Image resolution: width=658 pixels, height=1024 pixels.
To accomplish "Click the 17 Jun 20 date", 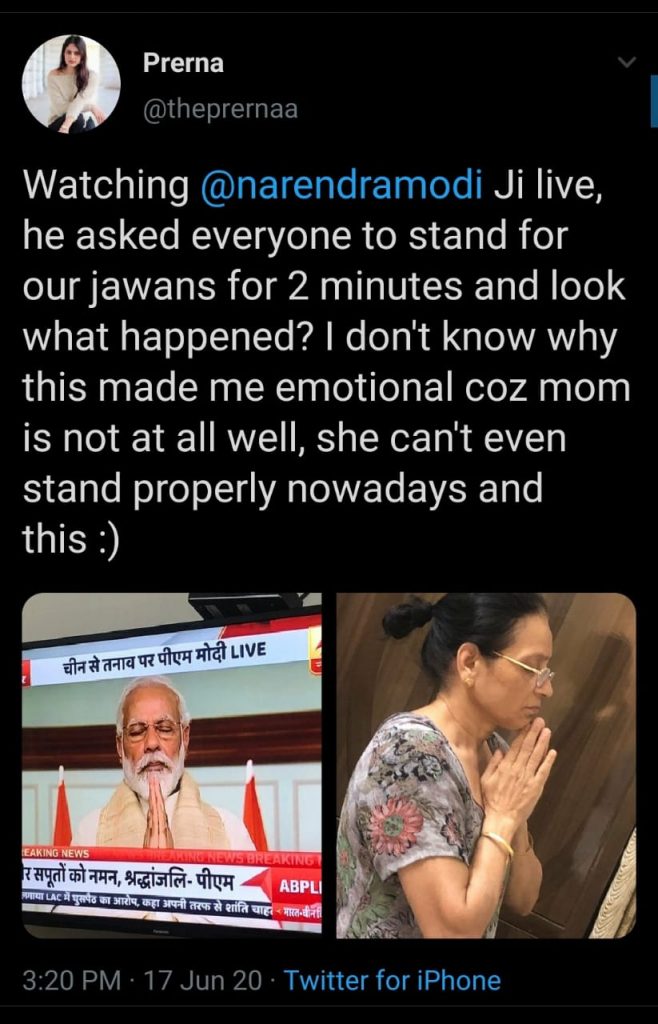I will [202, 980].
